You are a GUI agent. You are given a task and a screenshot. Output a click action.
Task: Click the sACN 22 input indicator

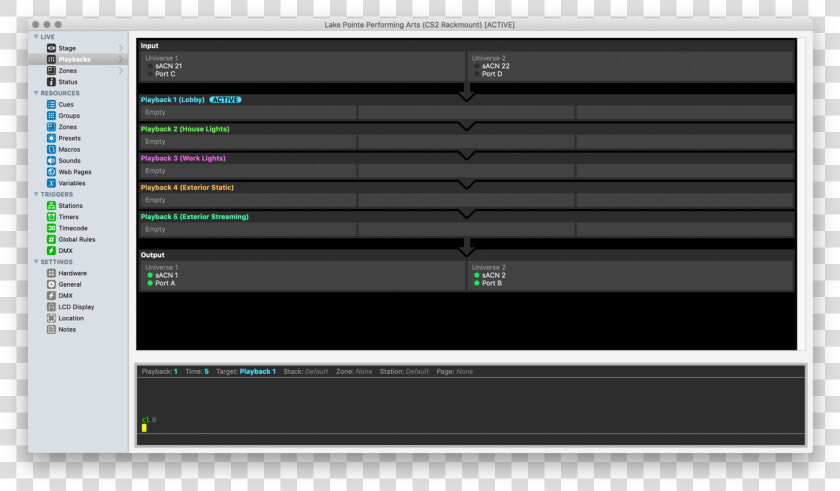(477, 66)
